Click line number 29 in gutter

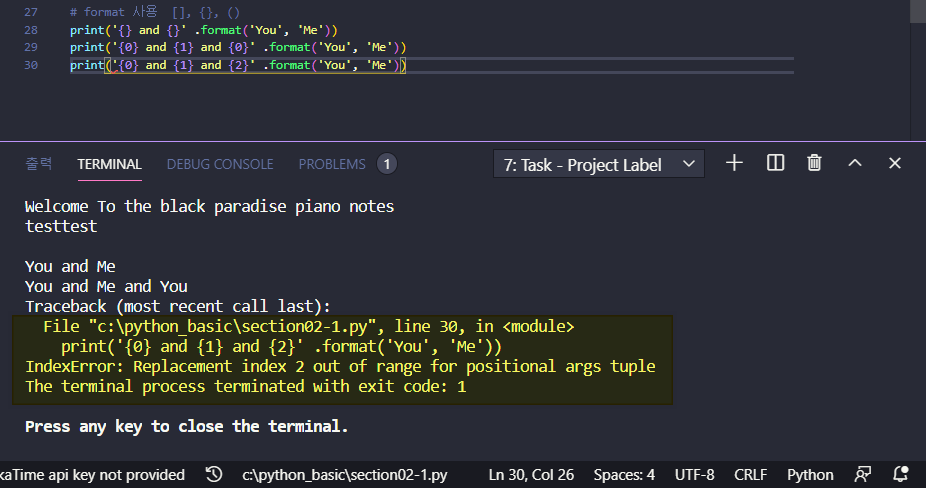pos(31,47)
